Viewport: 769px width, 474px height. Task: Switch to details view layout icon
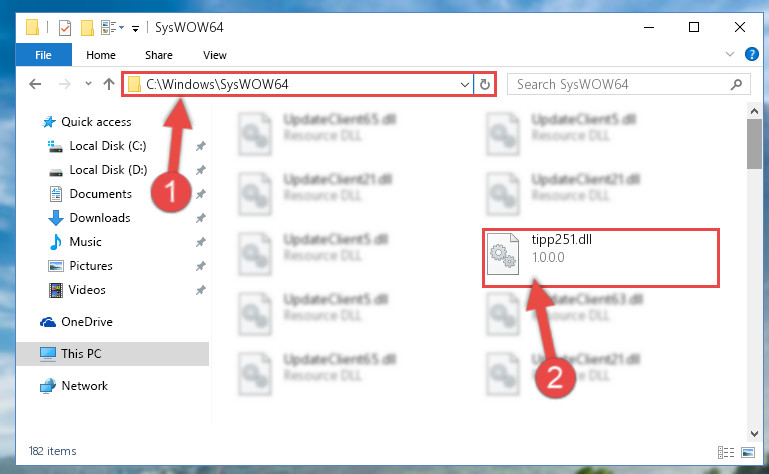point(726,452)
